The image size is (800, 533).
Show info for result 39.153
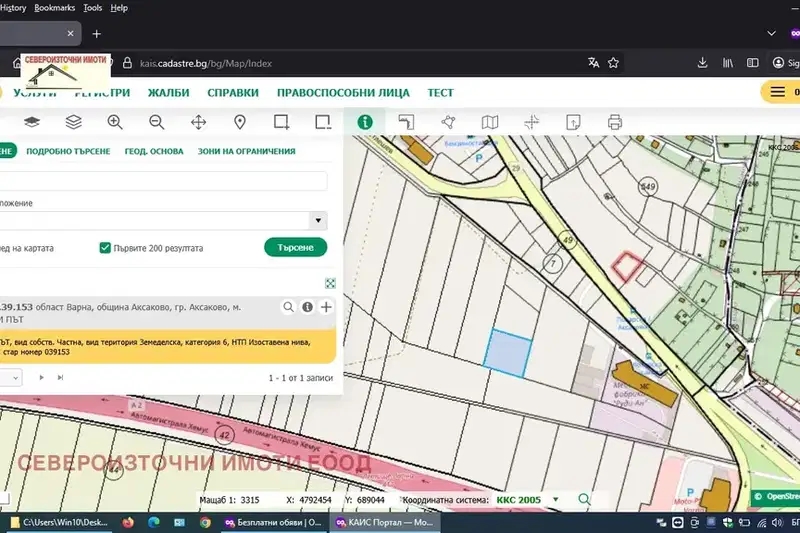307,307
